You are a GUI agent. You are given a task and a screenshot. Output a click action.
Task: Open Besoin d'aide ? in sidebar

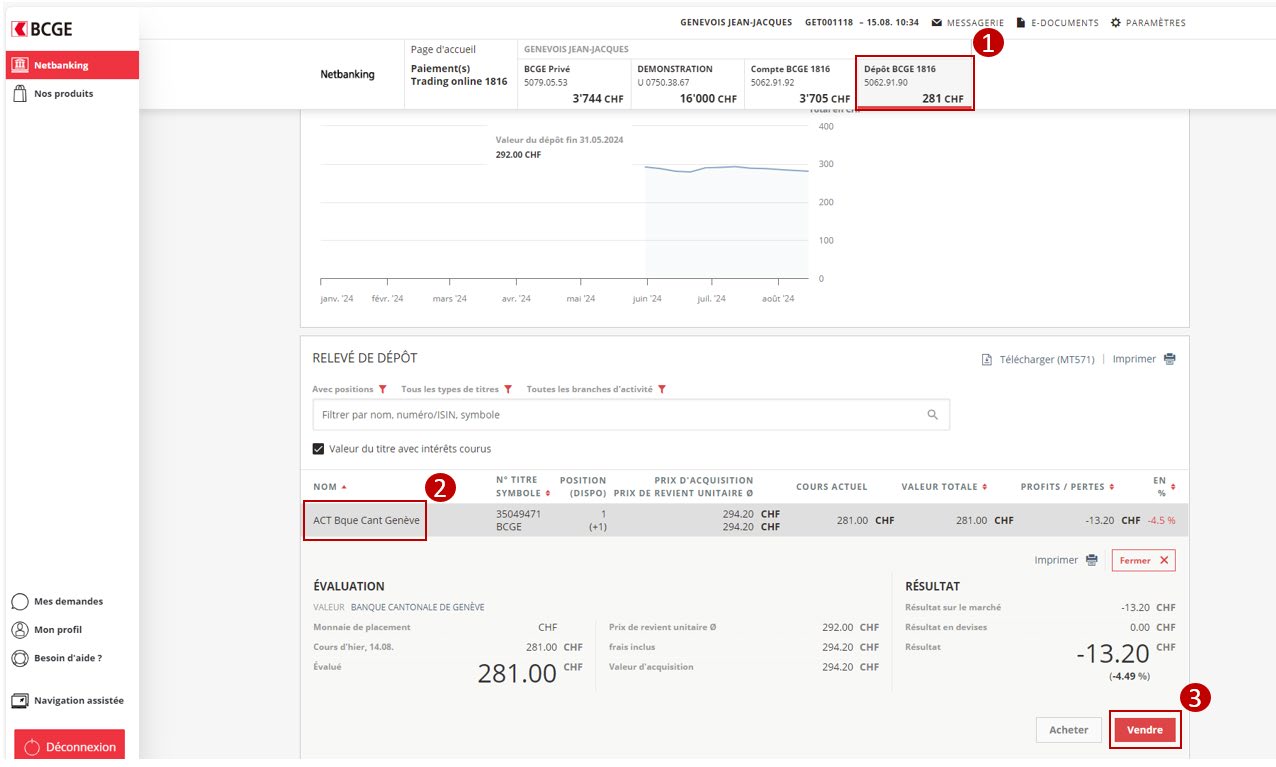57,658
